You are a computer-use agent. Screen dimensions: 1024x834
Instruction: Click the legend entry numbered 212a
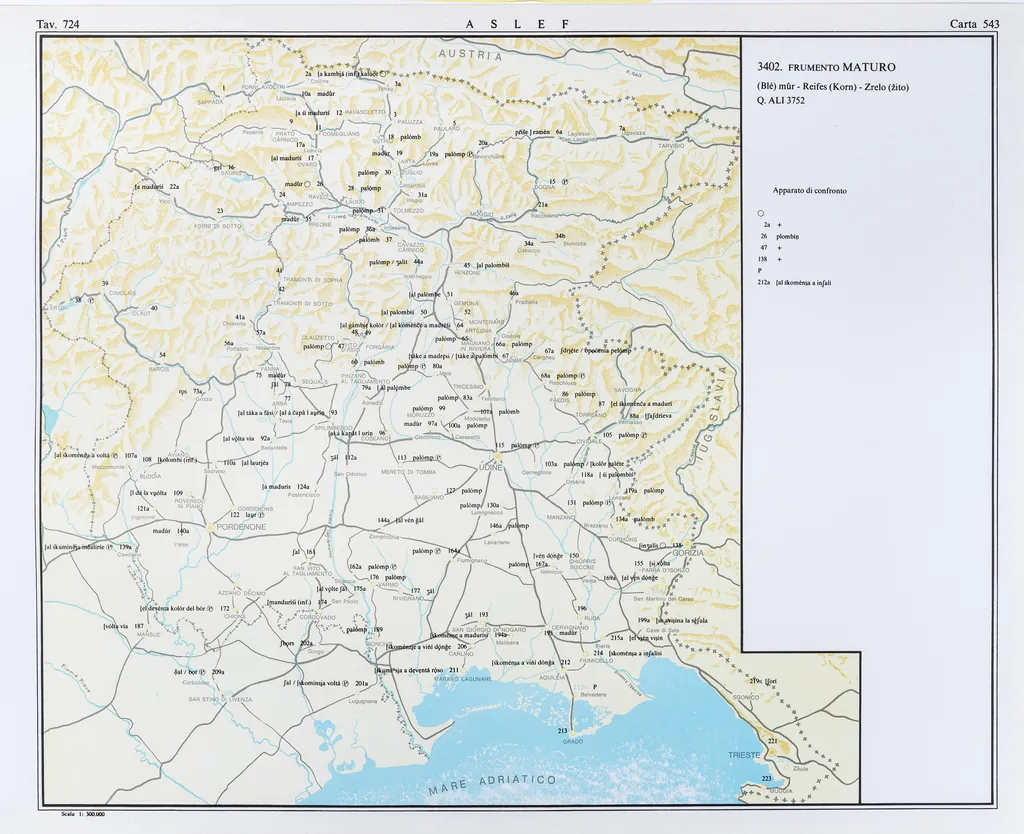(x=795, y=283)
